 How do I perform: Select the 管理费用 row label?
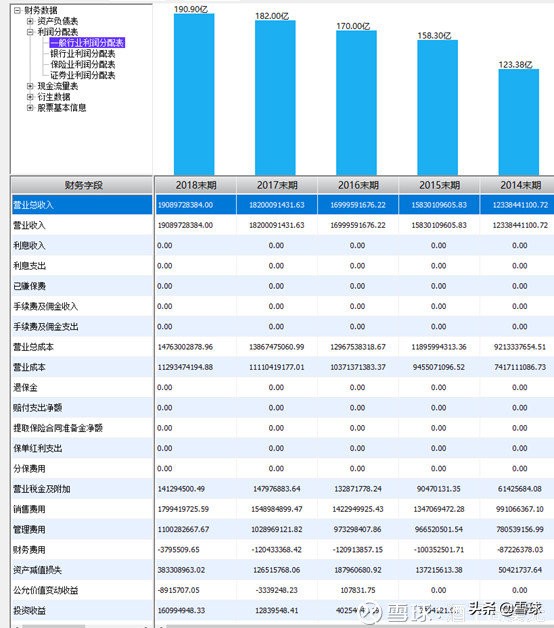click(29, 529)
